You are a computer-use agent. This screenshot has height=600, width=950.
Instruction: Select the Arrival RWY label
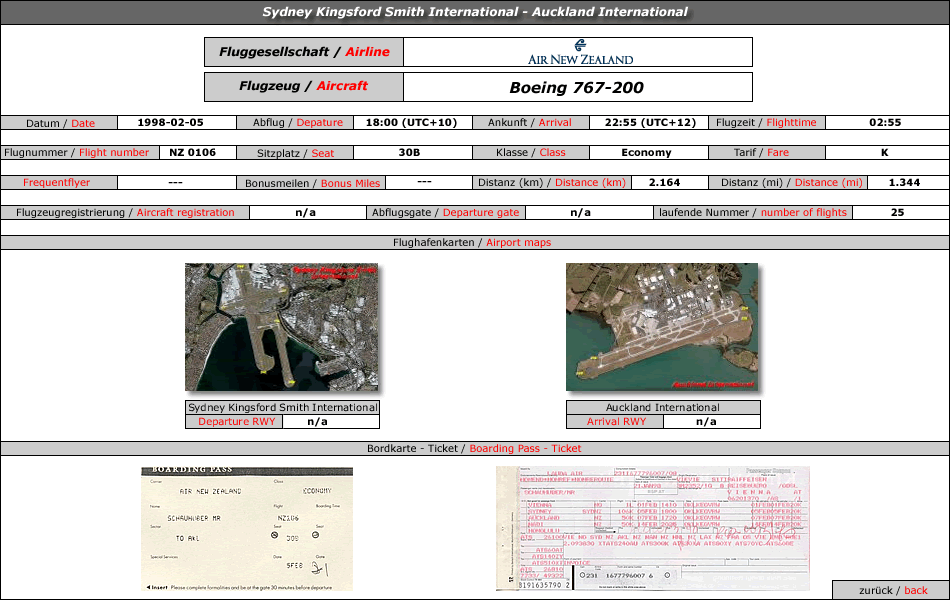tap(615, 422)
